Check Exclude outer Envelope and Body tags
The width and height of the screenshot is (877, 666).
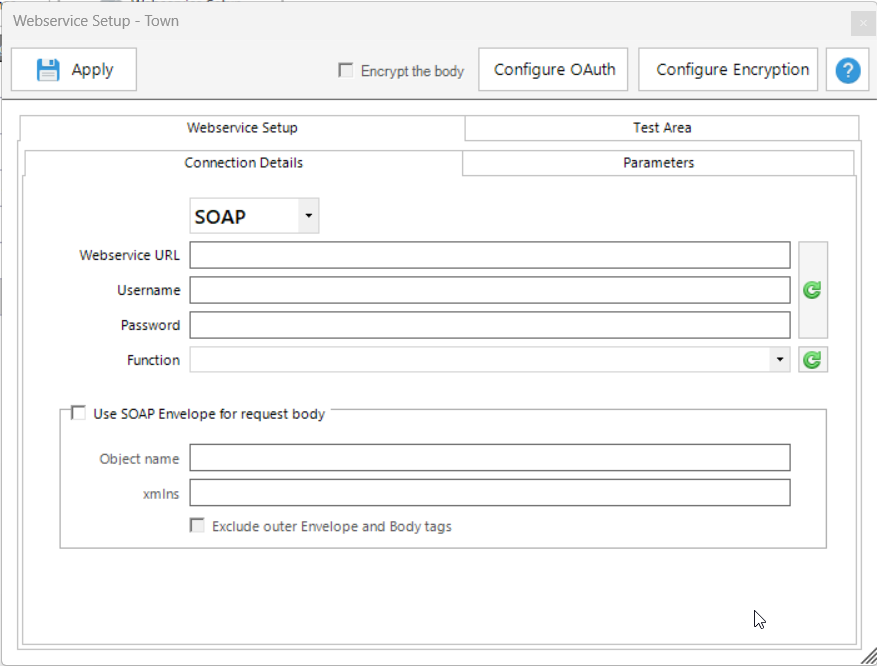click(198, 526)
